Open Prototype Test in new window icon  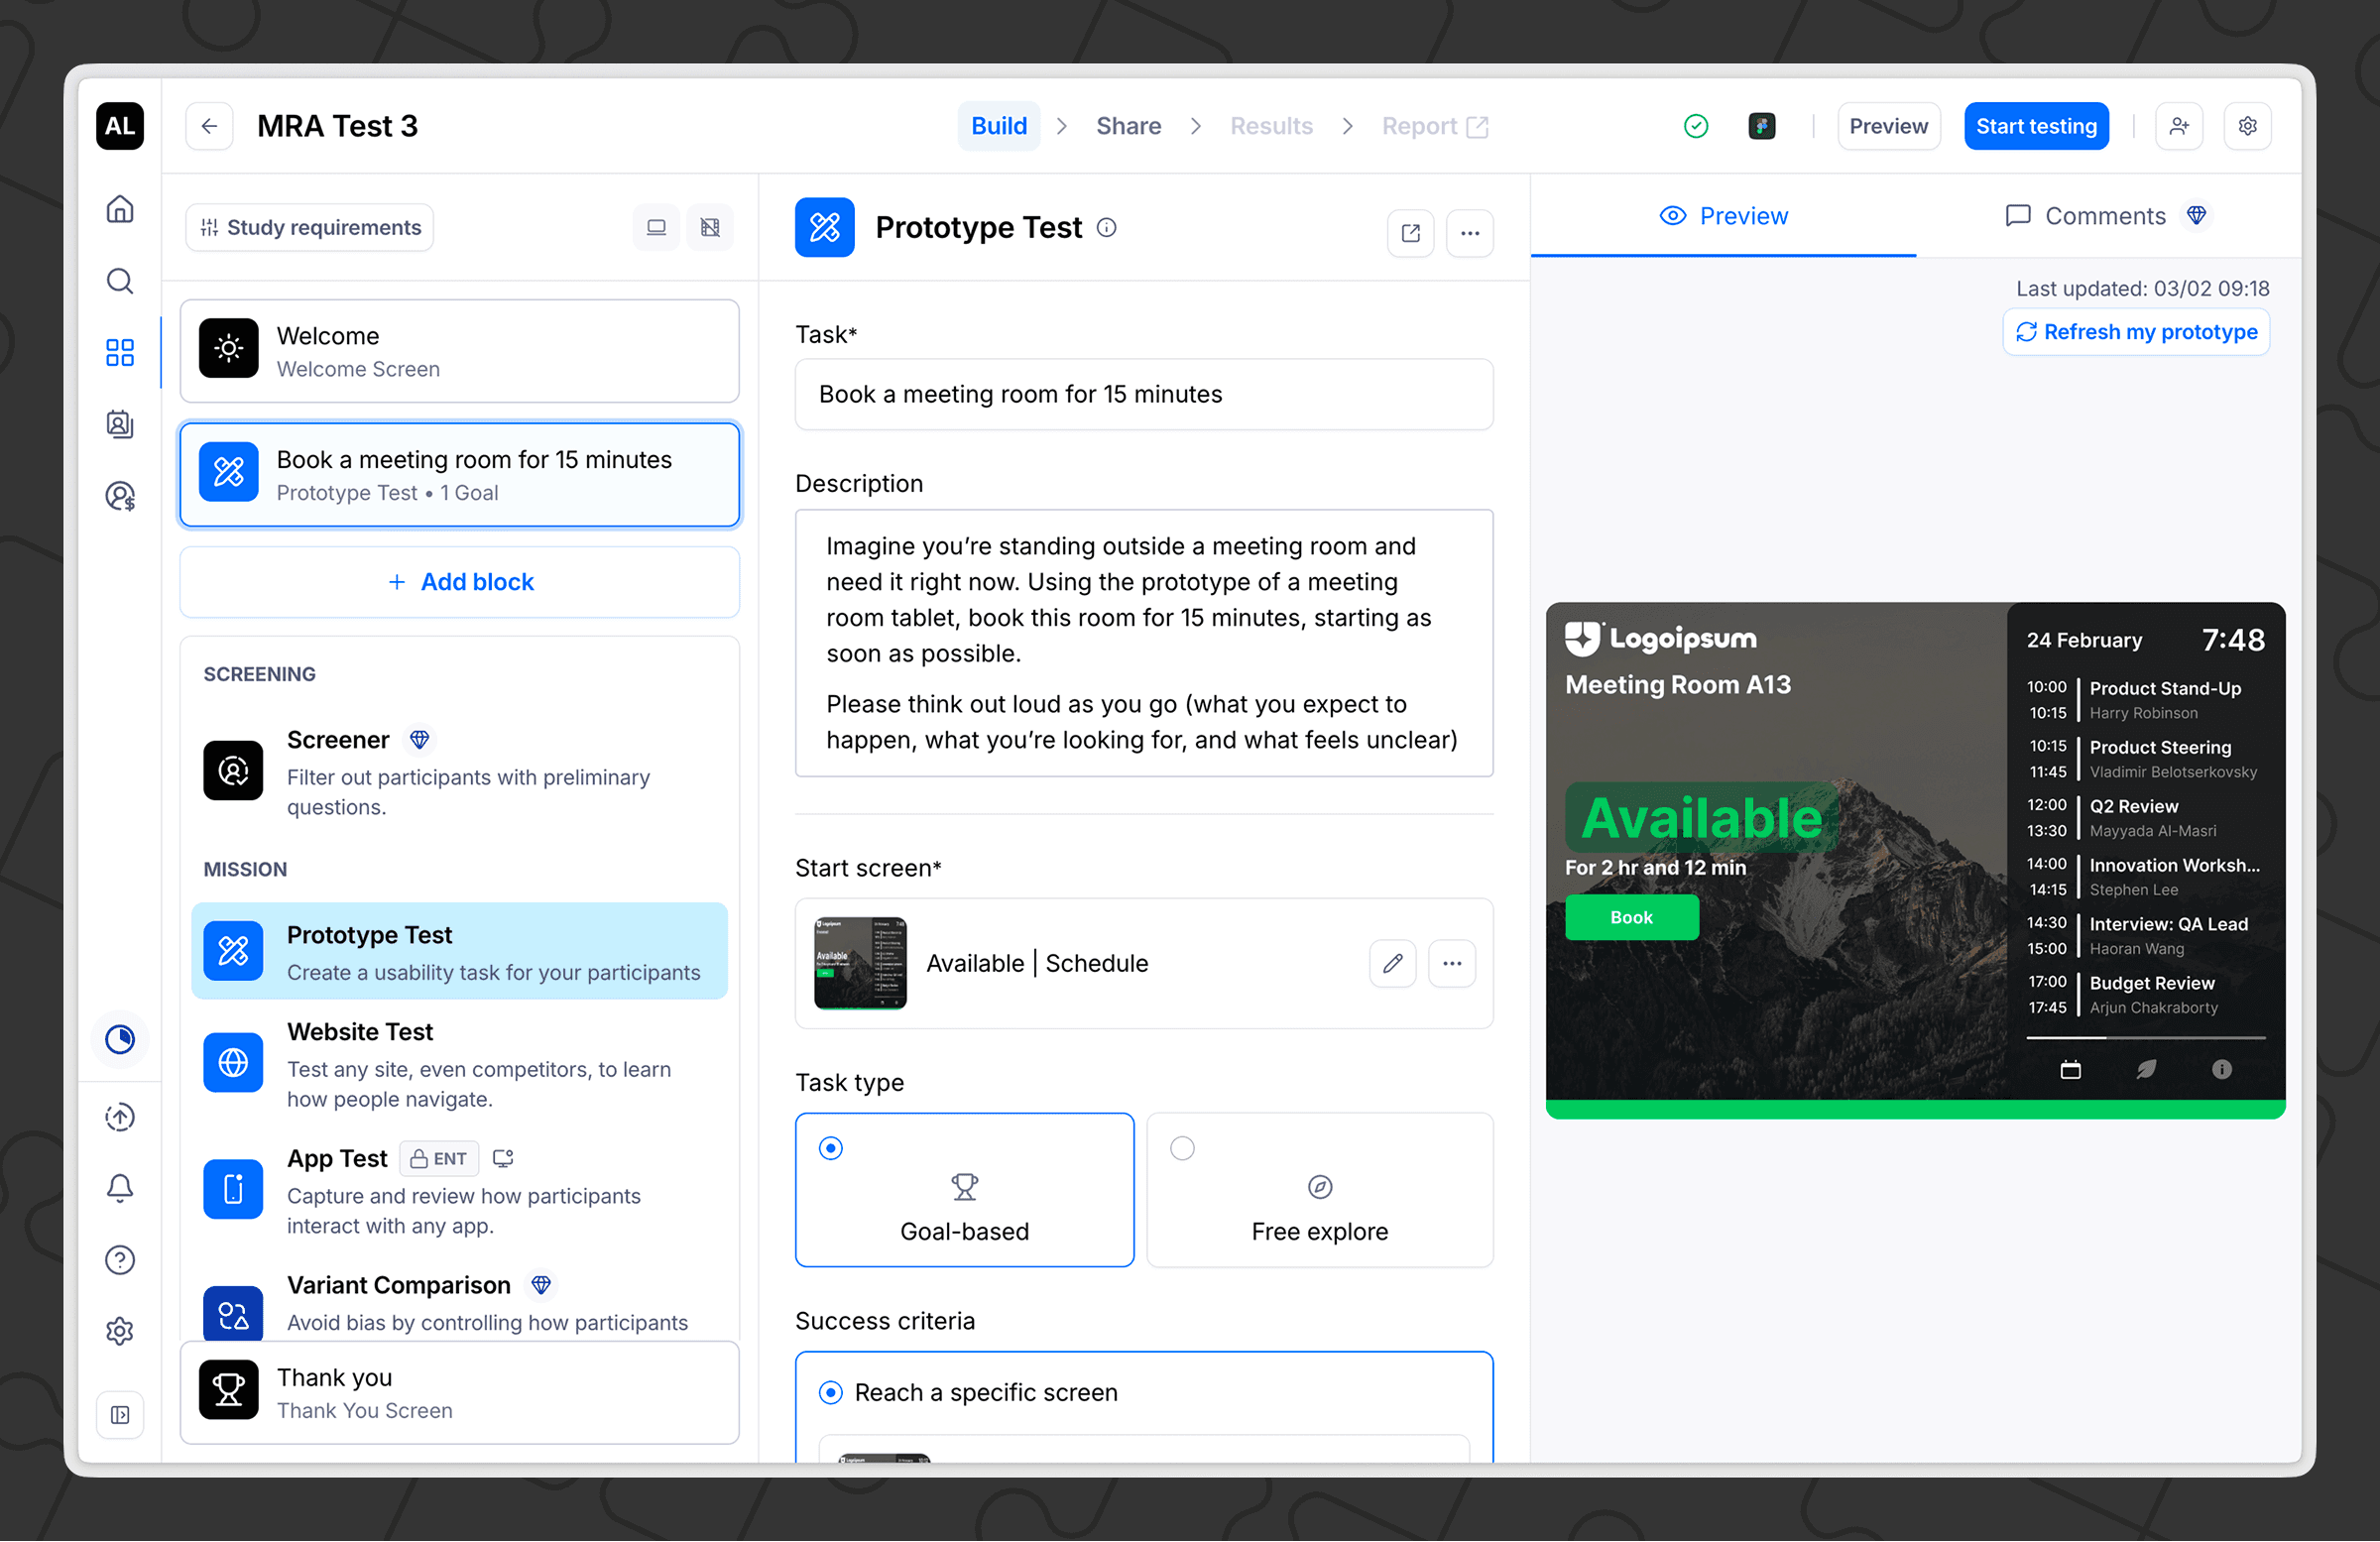click(x=1411, y=233)
